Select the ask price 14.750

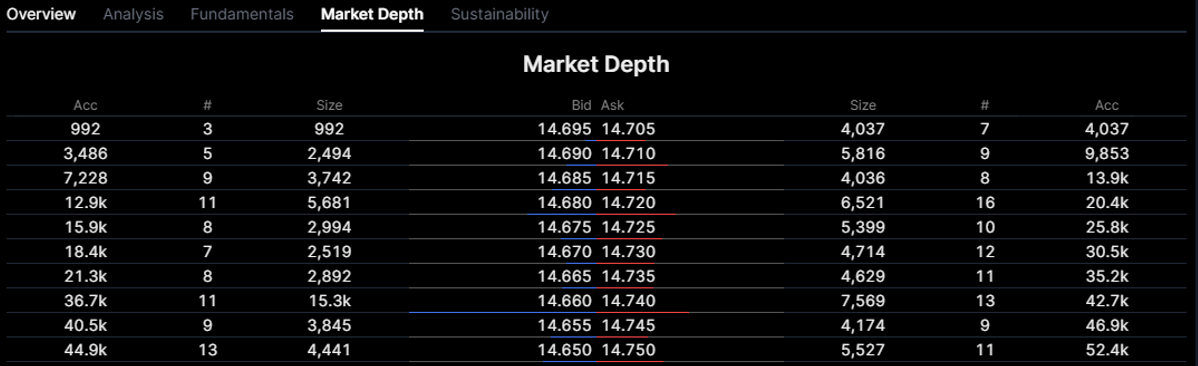[628, 350]
